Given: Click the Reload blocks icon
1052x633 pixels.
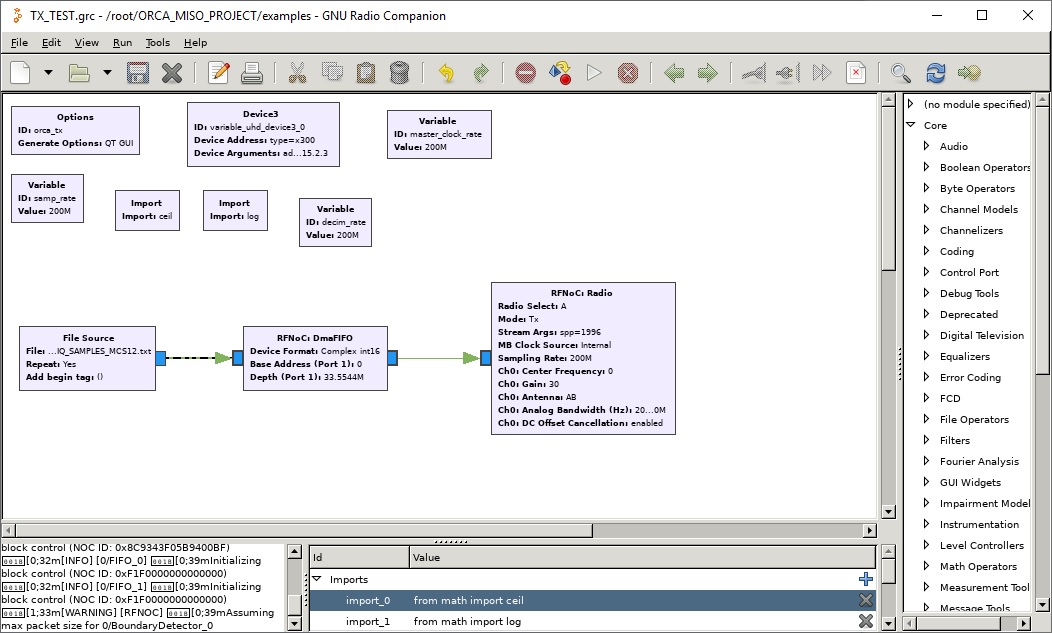Looking at the screenshot, I should click(x=936, y=73).
